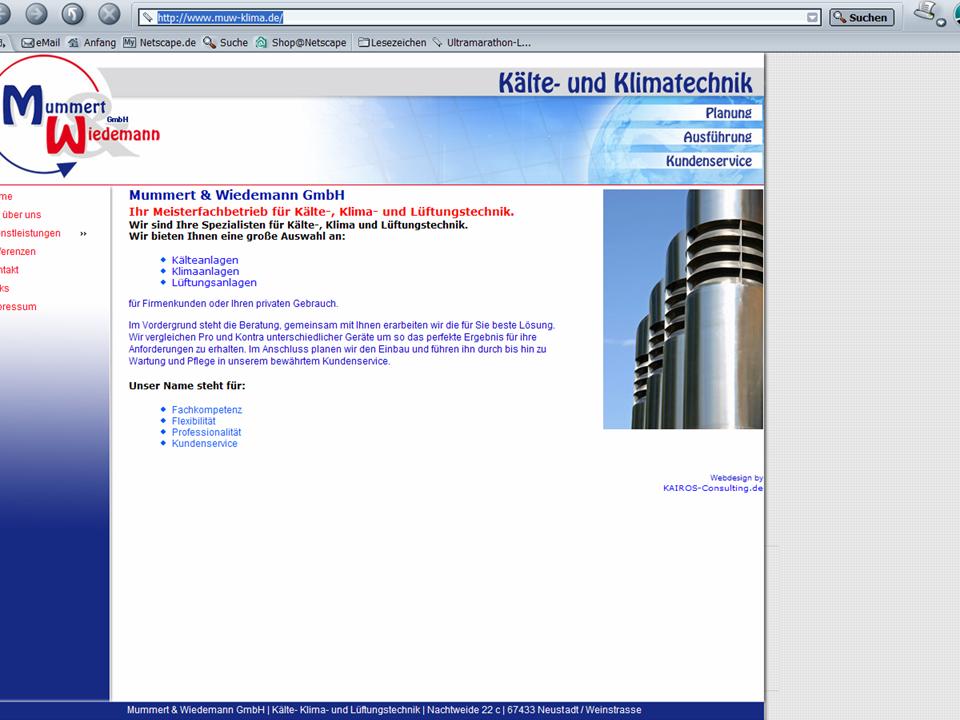The image size is (960, 720).
Task: Click the Anfang home bookmark
Action: click(x=92, y=43)
